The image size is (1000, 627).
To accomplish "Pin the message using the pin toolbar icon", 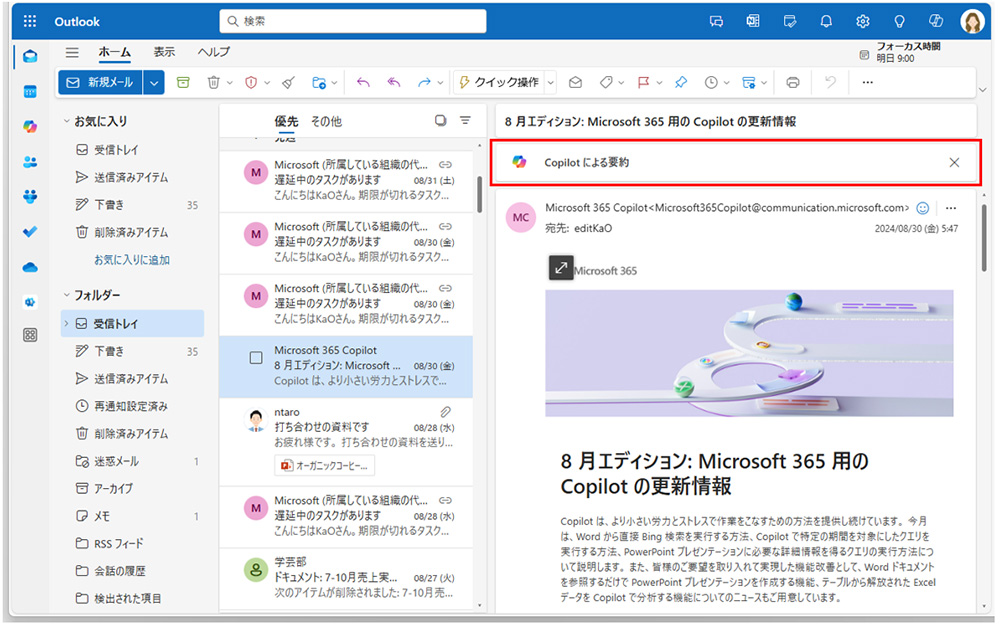I will pos(681,82).
